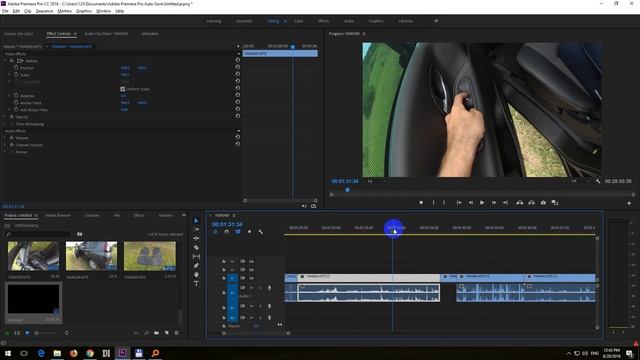Viewport: 640px width, 360px height.
Task: Switch to Media Browser tab
Action: coord(58,215)
